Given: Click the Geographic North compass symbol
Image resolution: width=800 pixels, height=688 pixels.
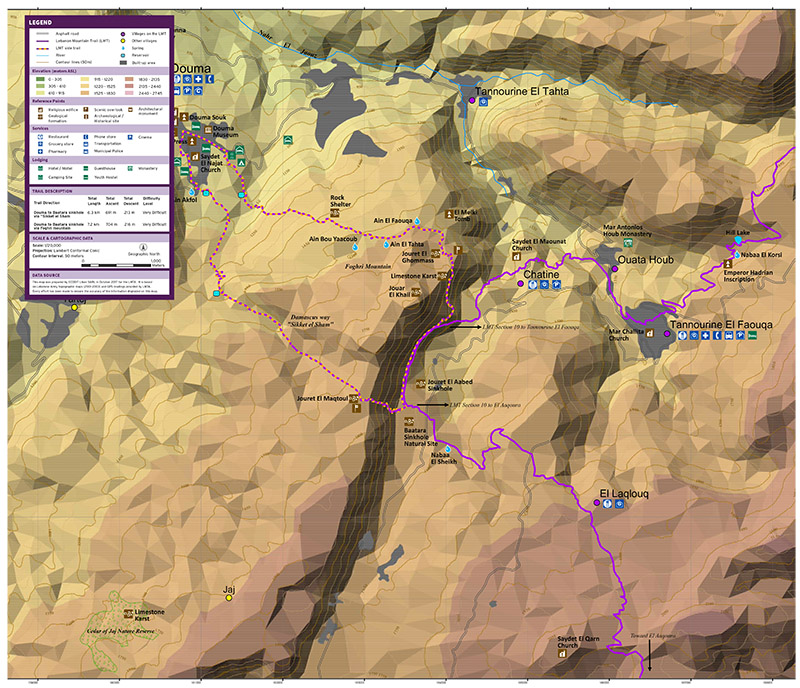Looking at the screenshot, I should coord(143,247).
